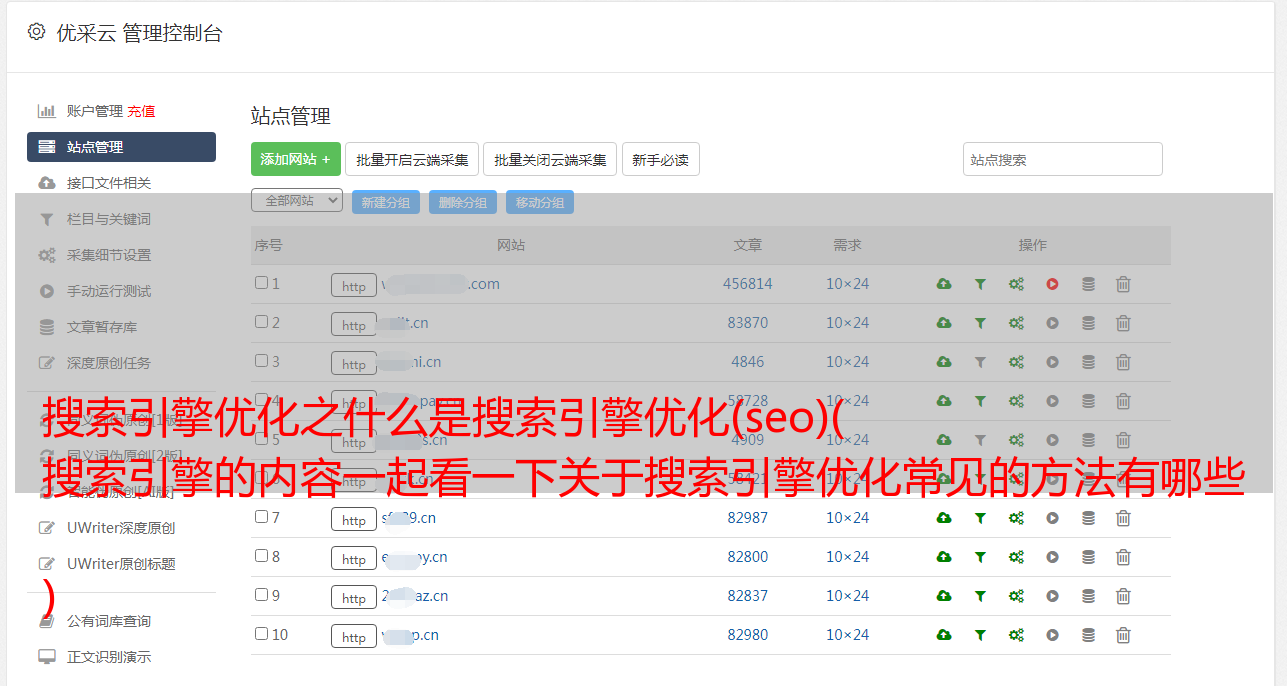The width and height of the screenshot is (1287, 686).
Task: Click the gray filter icon in 4846 row
Action: click(x=980, y=362)
